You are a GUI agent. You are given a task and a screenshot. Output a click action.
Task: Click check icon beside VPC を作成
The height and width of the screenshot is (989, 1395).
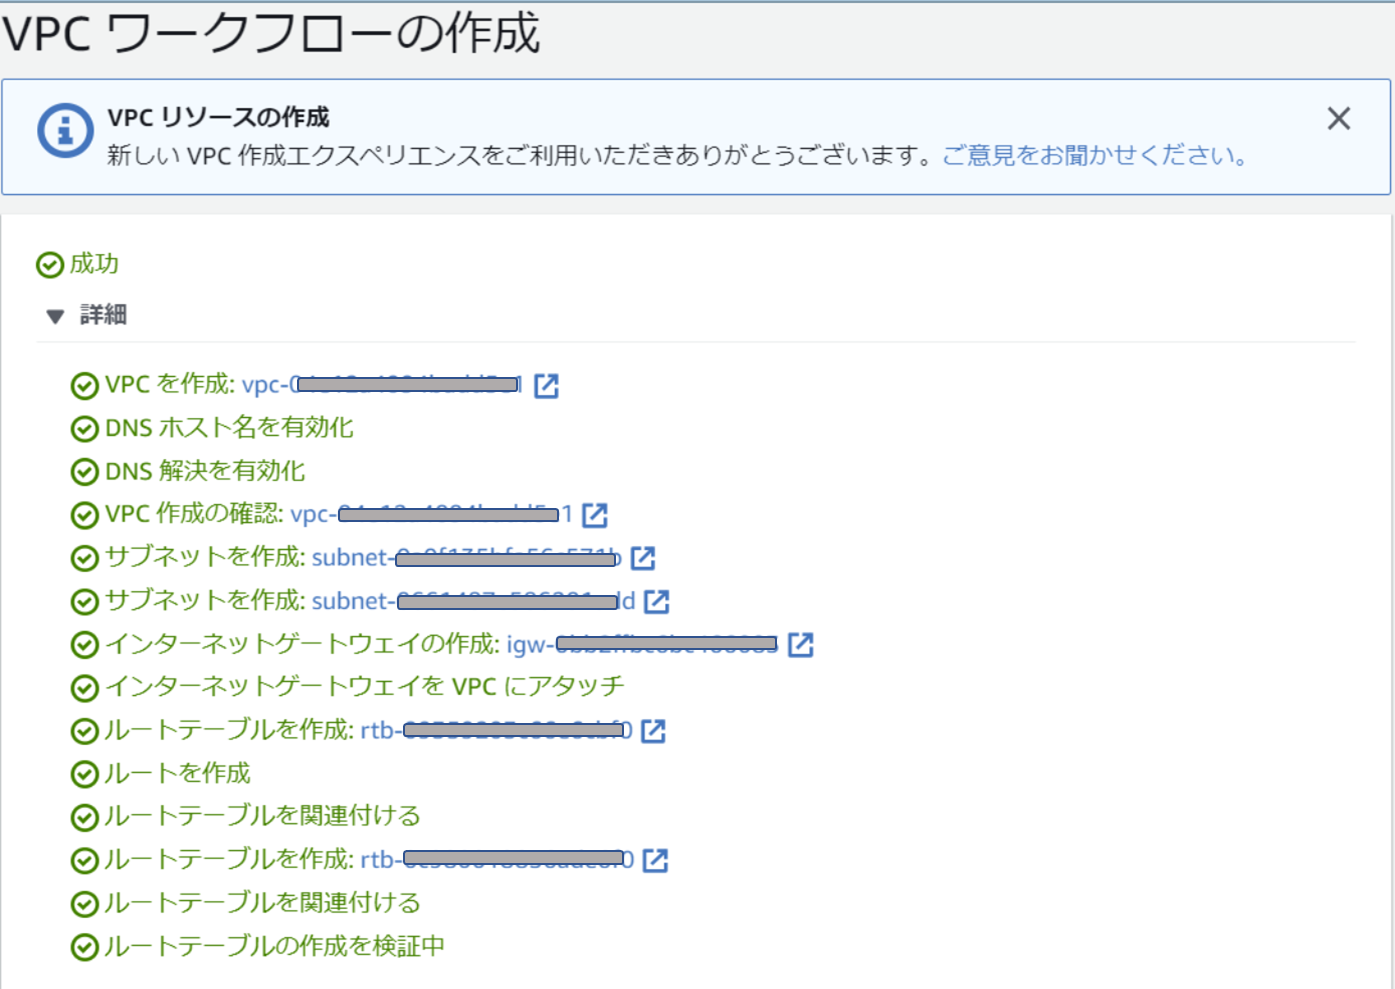coord(85,386)
